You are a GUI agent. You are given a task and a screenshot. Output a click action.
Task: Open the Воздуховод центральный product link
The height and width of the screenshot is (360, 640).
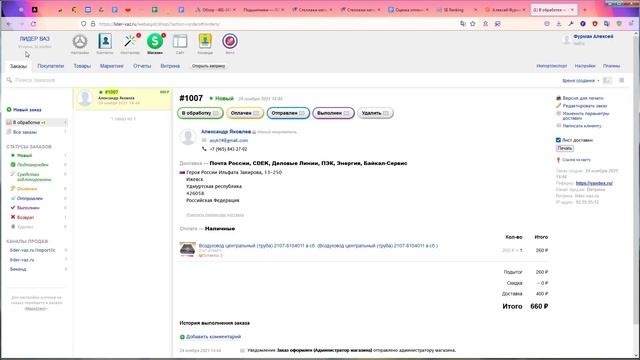click(318, 246)
